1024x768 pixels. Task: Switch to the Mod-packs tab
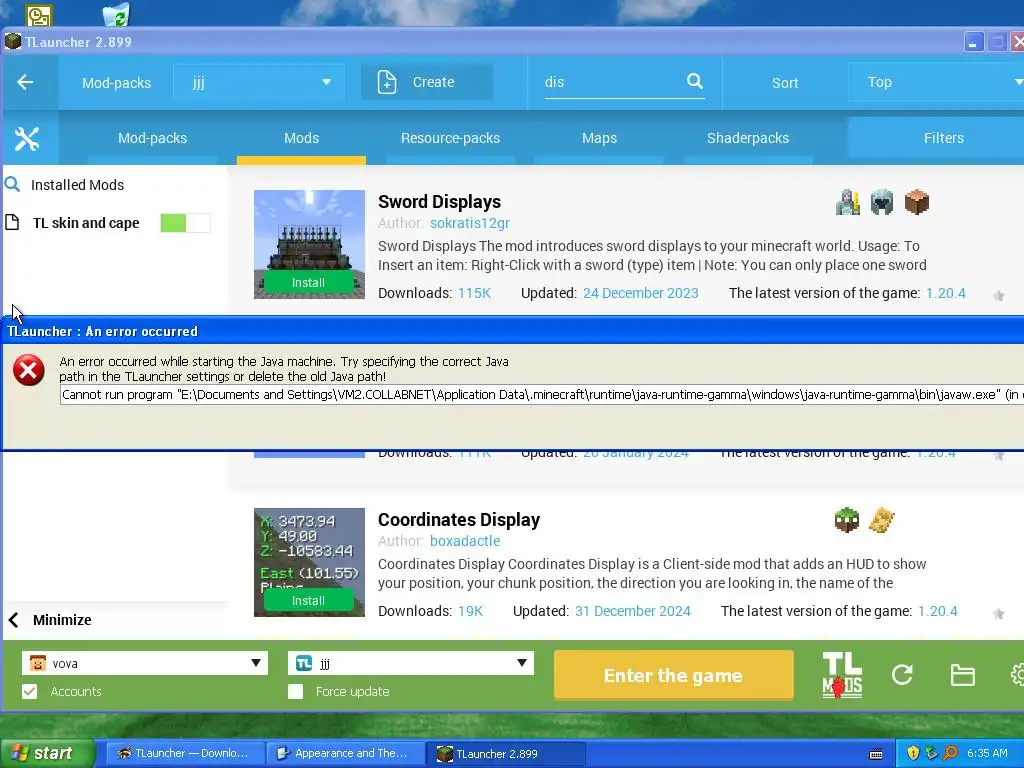152,138
